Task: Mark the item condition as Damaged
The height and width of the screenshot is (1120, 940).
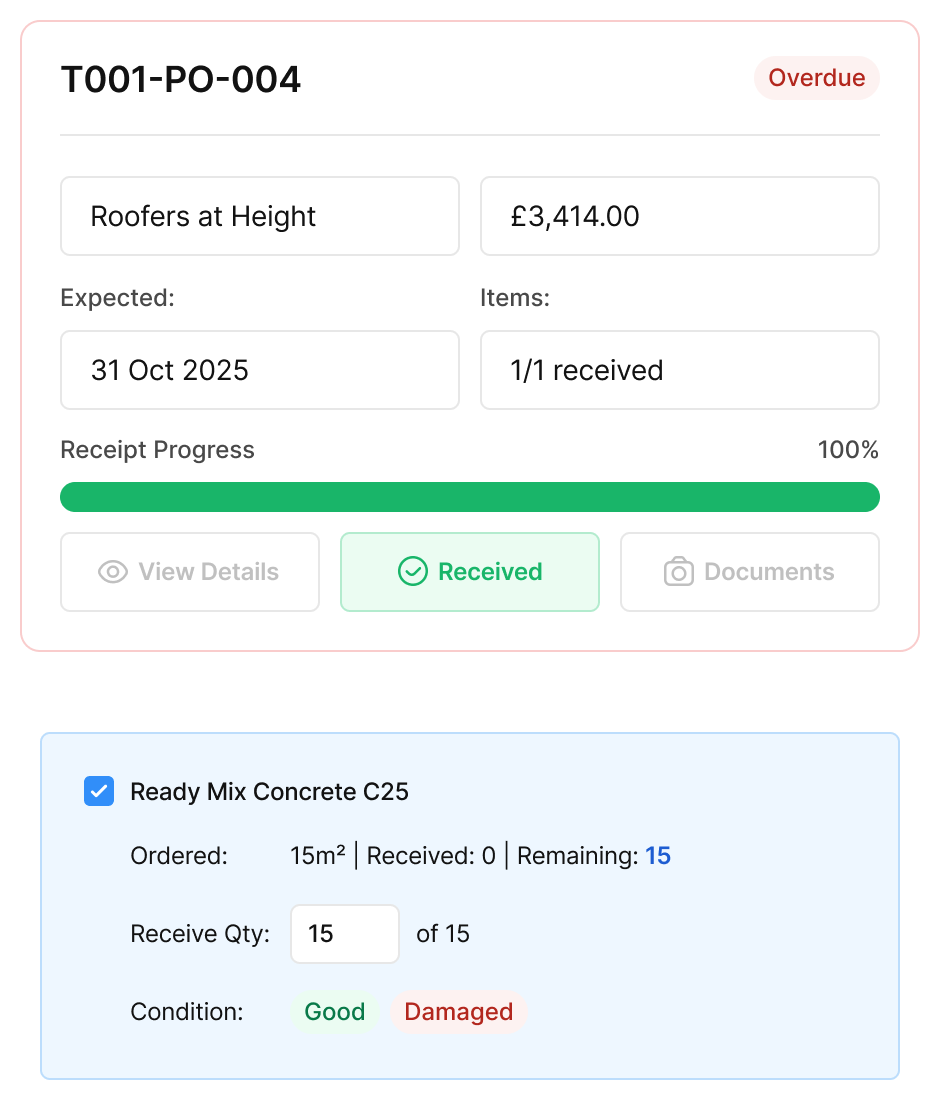Action: pos(459,1012)
